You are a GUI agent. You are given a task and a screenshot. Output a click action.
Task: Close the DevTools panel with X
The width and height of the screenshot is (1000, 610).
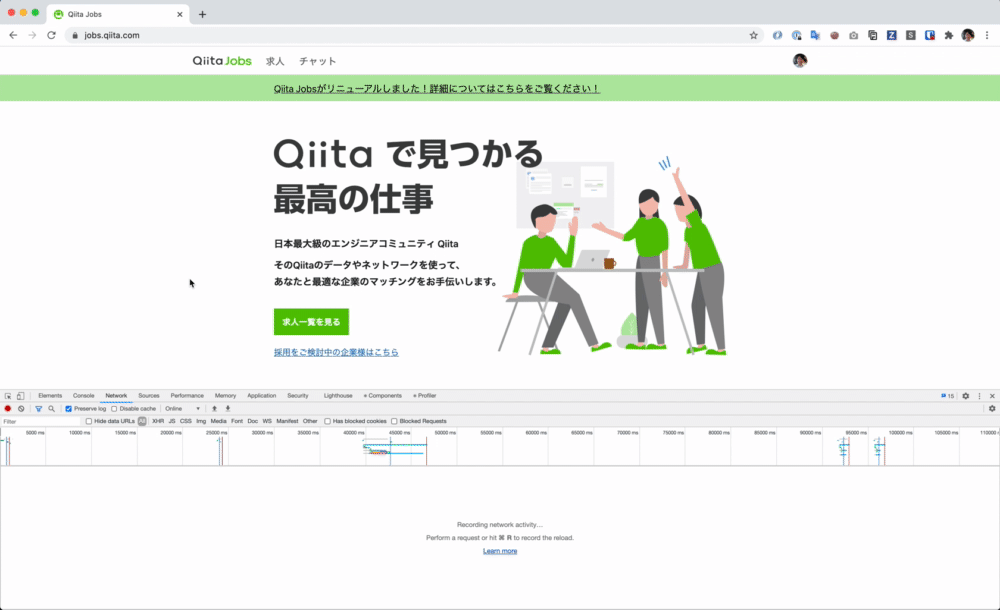(992, 396)
